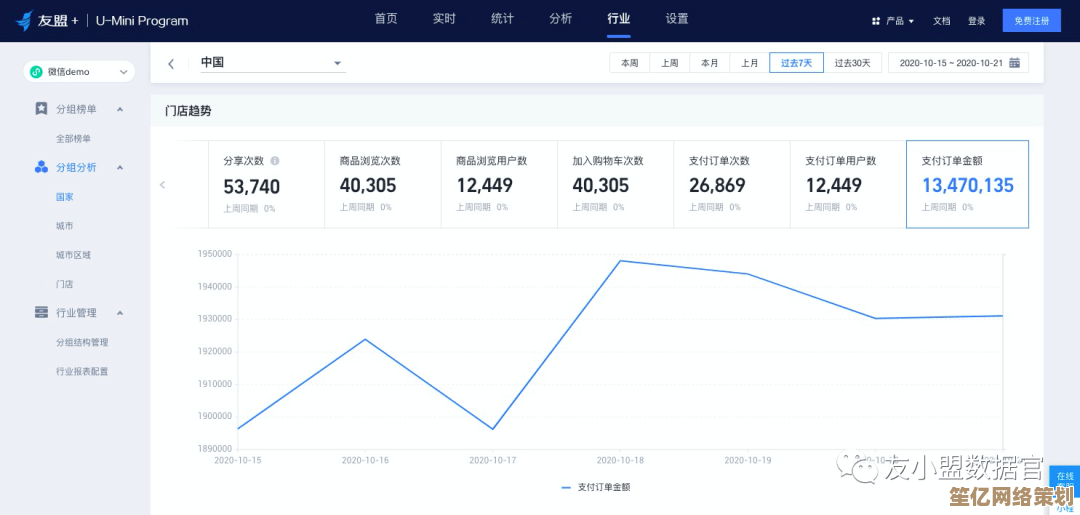This screenshot has height=515, width=1080.
Task: Switch to the 分析 tab
Action: point(560,19)
